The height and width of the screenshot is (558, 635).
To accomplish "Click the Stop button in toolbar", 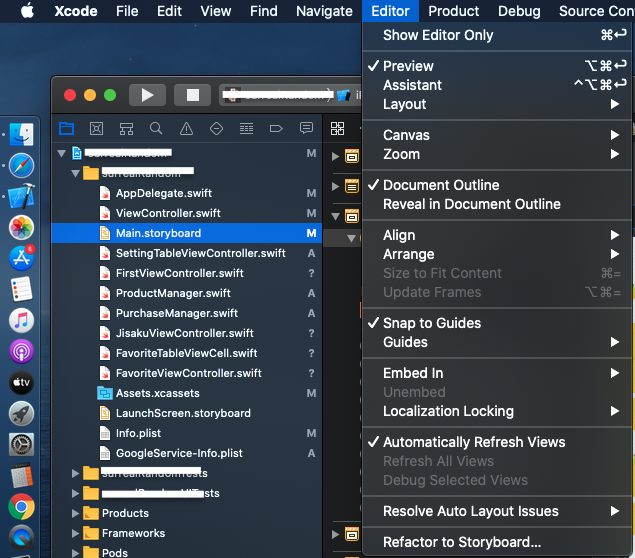I will pyautogui.click(x=192, y=95).
